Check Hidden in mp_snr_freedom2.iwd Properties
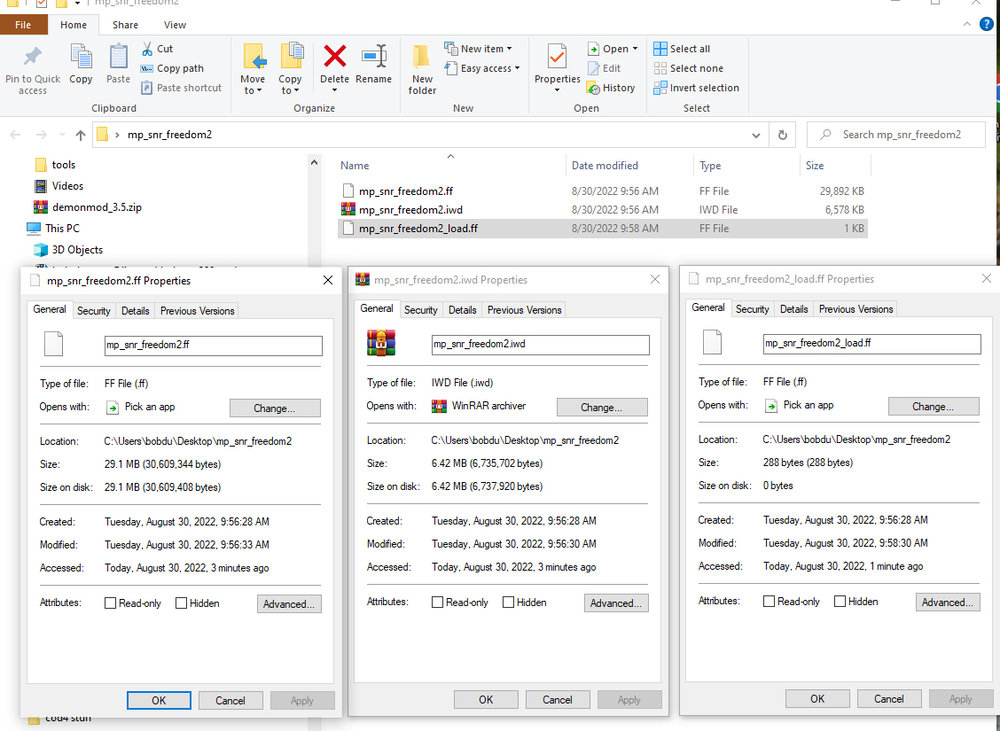 [508, 603]
